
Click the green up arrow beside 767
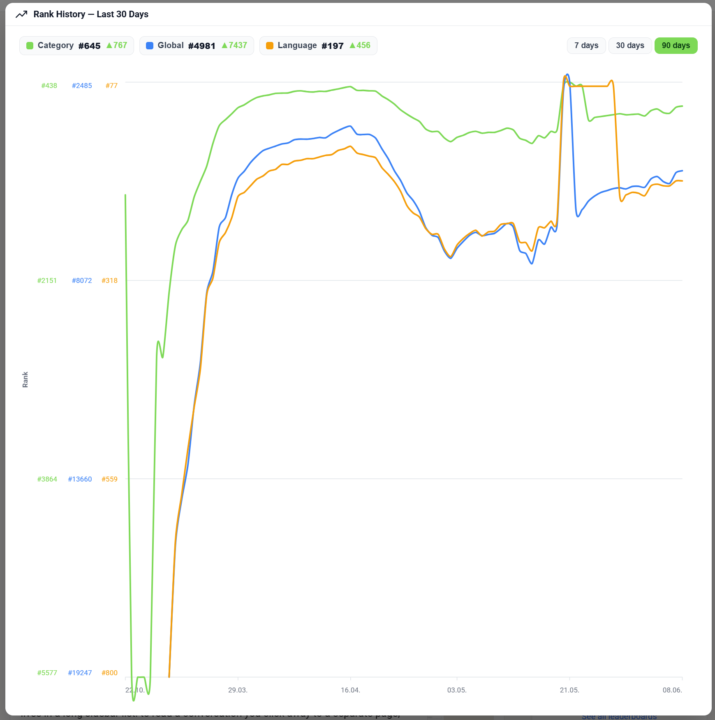pyautogui.click(x=109, y=45)
